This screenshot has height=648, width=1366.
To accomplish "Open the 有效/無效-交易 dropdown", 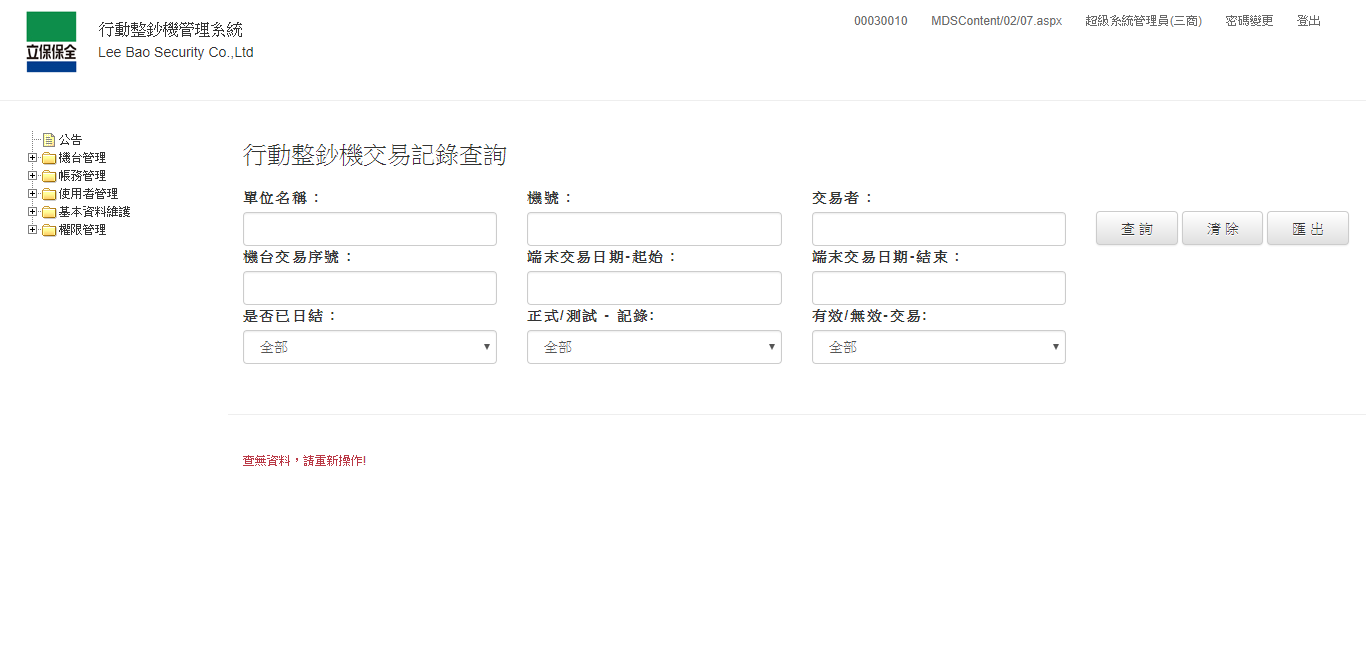I will [x=938, y=347].
